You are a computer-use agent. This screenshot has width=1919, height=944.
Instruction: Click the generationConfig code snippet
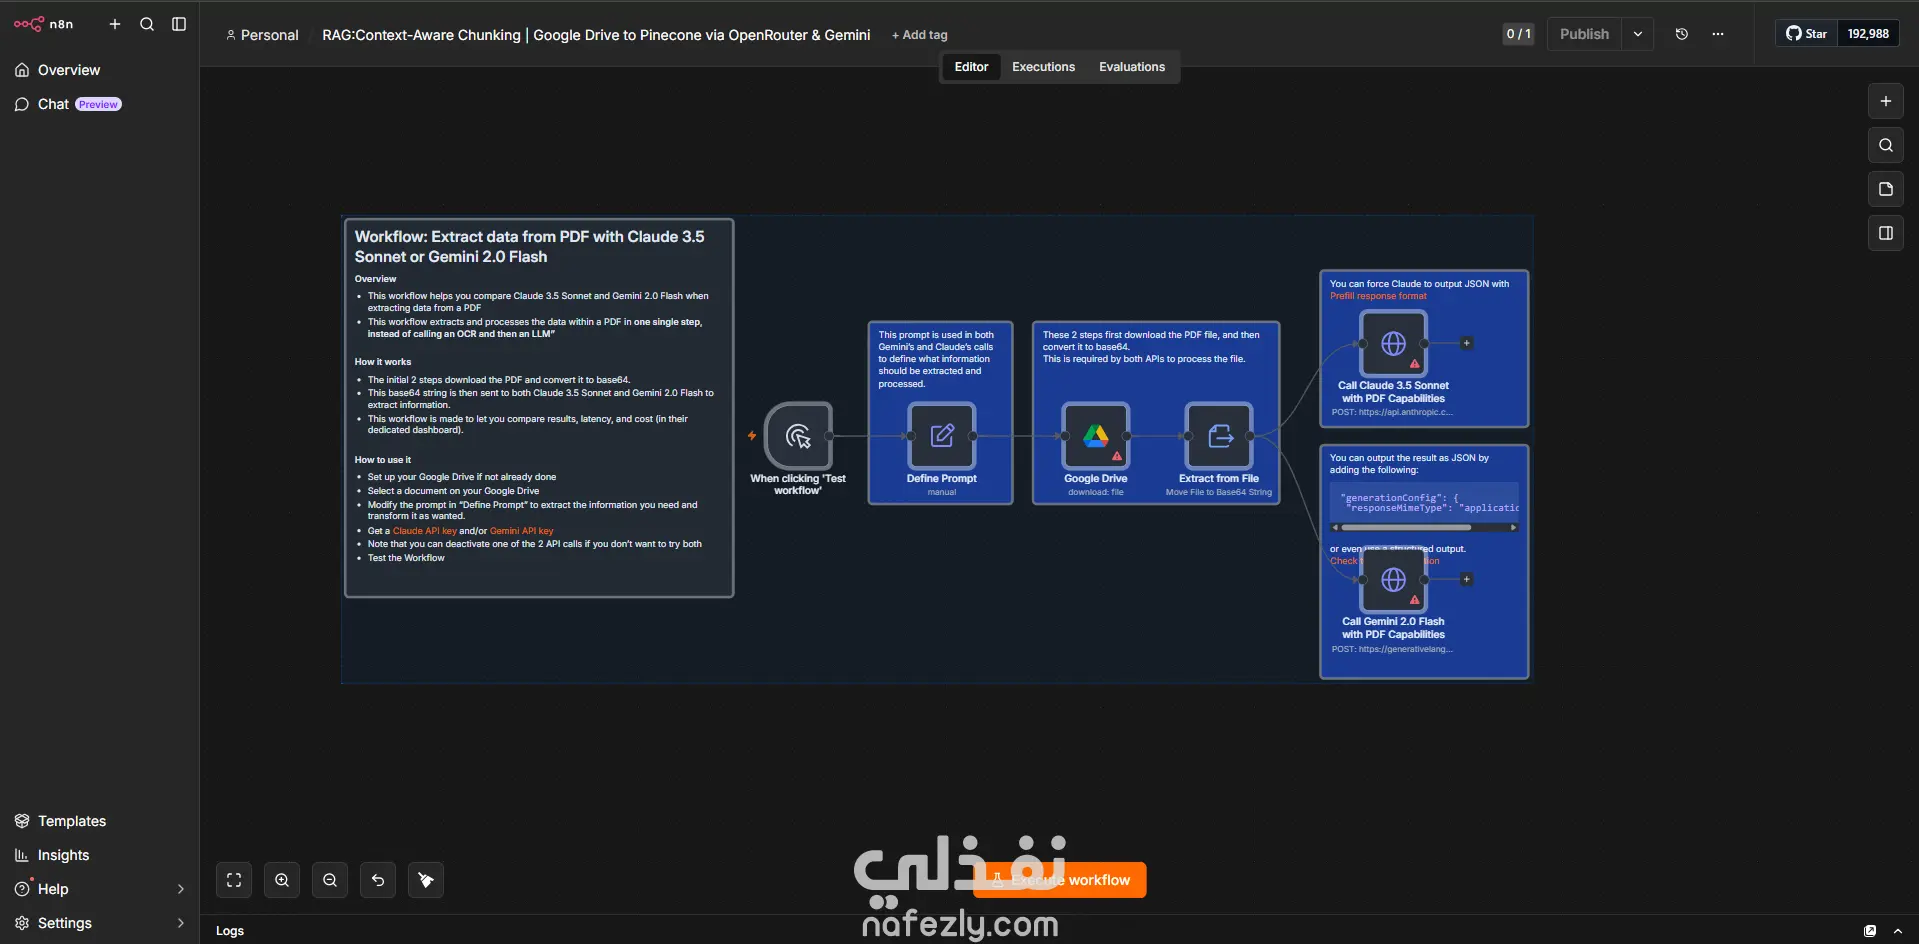pyautogui.click(x=1425, y=503)
